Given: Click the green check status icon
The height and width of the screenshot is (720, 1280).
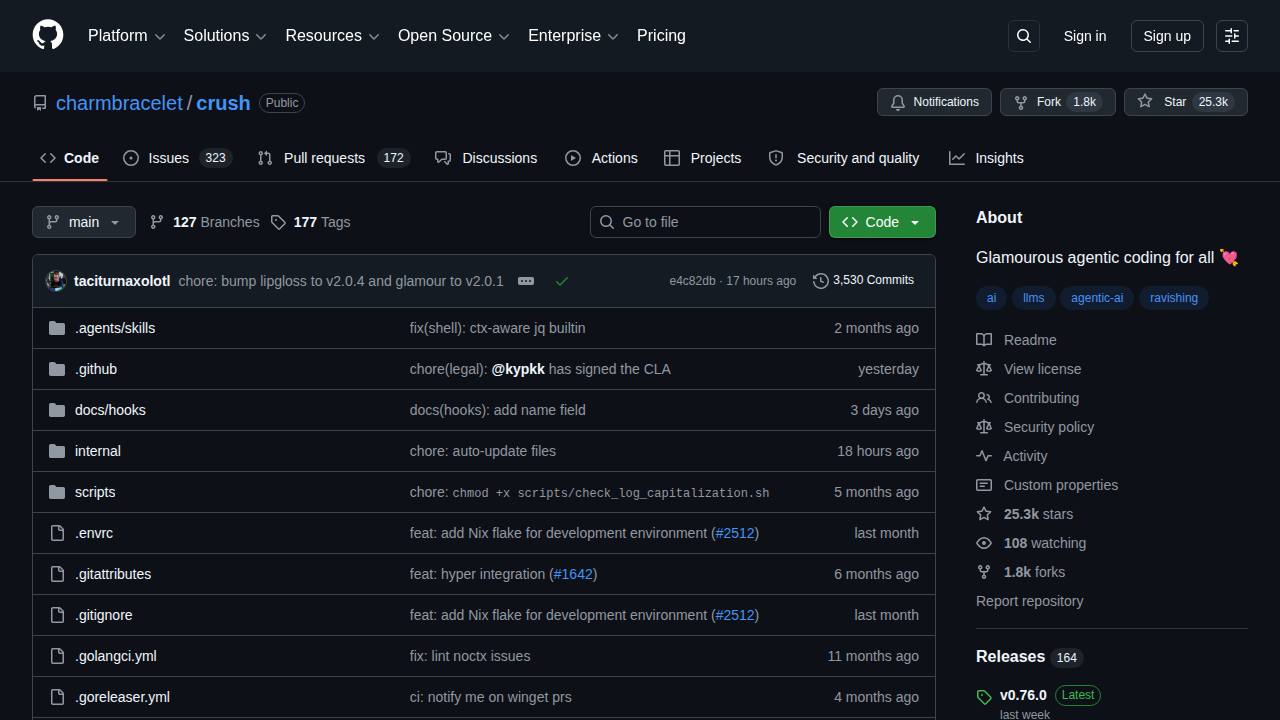Looking at the screenshot, I should 562,281.
